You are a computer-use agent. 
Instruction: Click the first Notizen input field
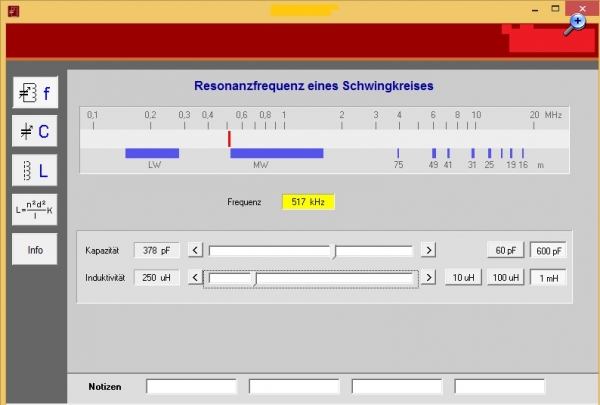pyautogui.click(x=192, y=386)
